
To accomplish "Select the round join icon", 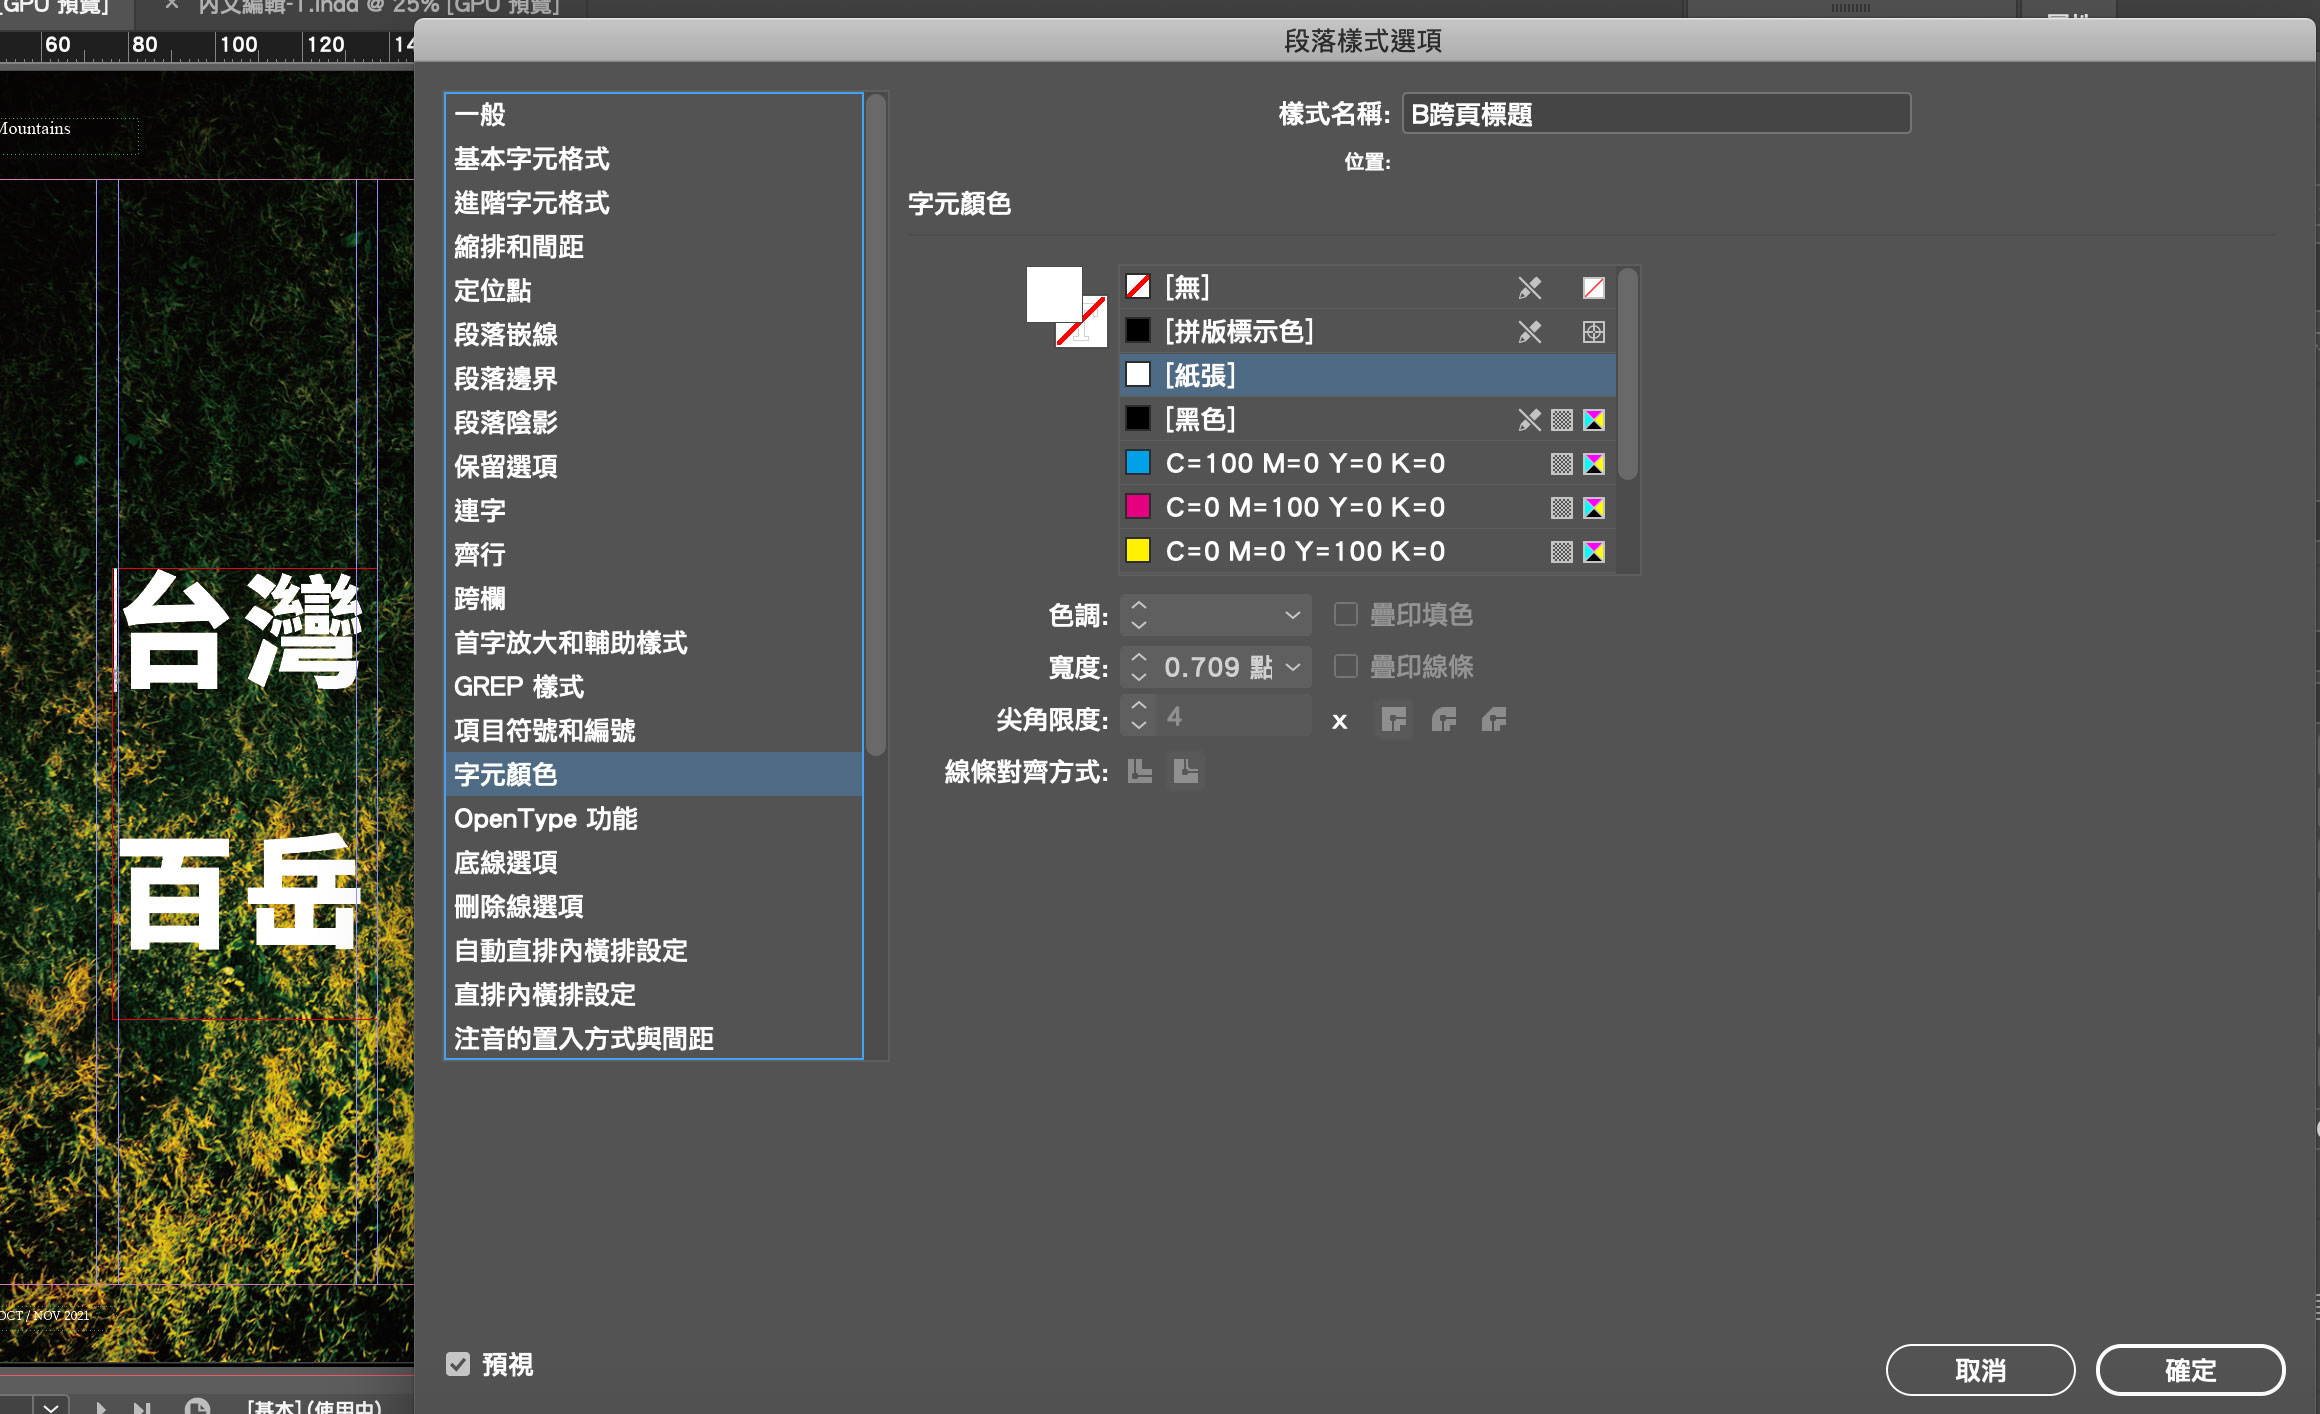I will tap(1443, 719).
